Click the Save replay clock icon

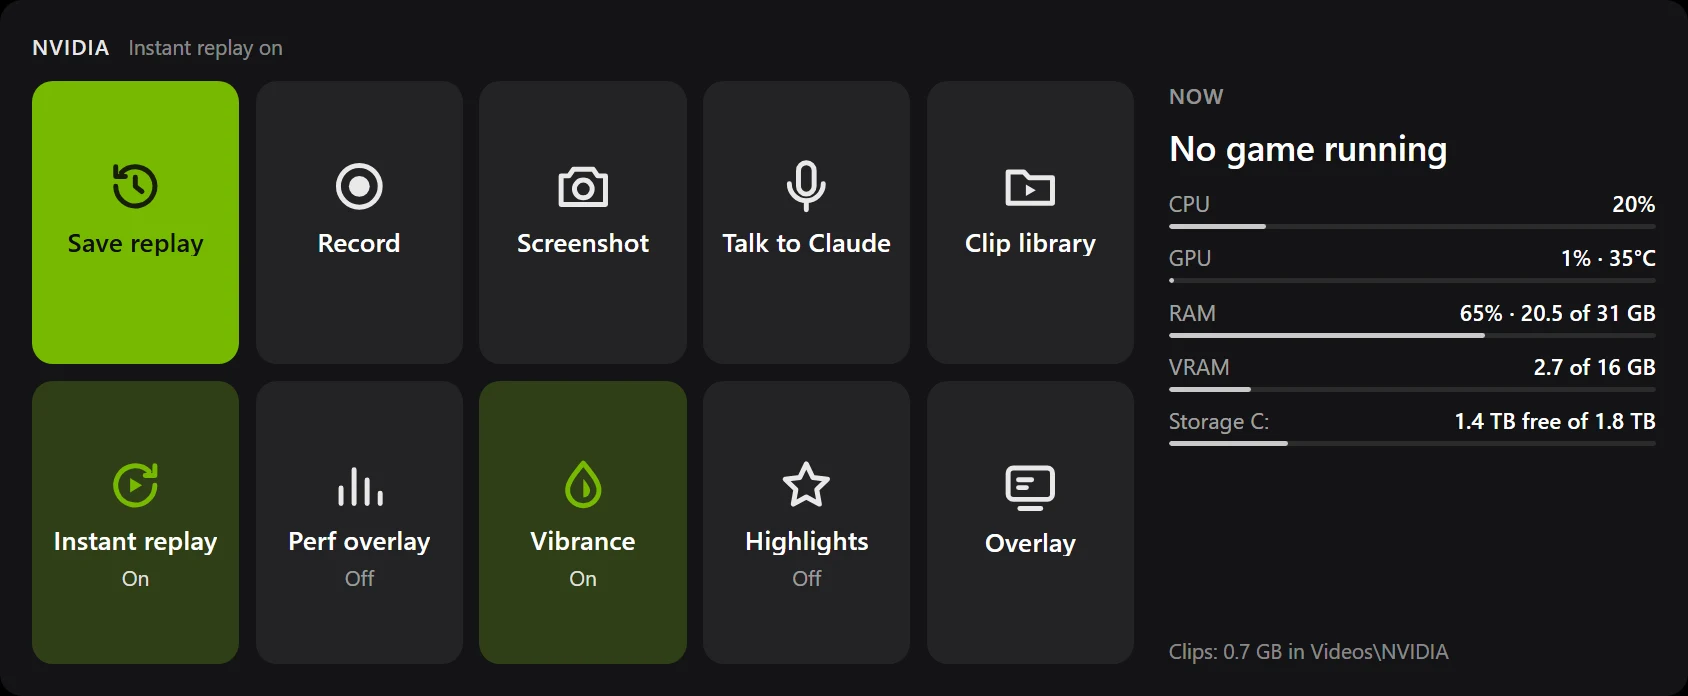(135, 186)
